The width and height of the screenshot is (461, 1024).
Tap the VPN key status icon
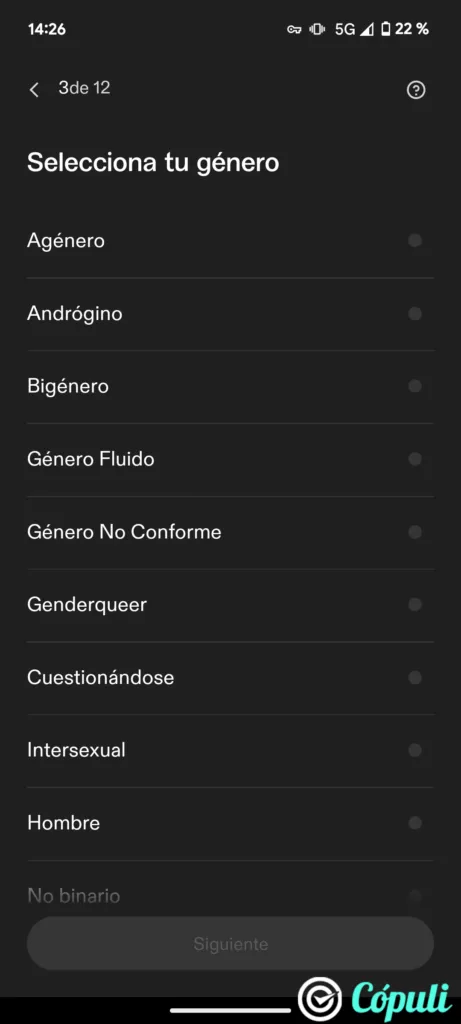click(x=294, y=29)
